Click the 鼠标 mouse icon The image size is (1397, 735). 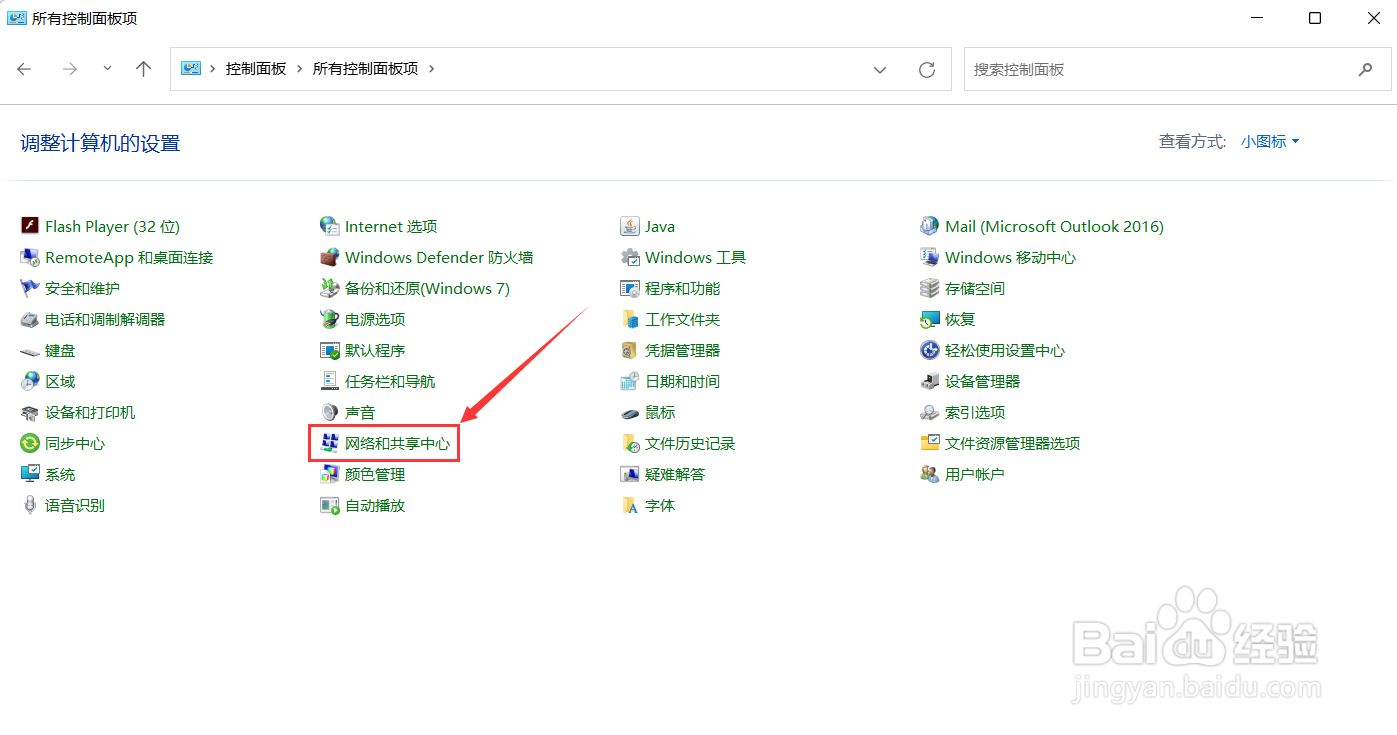[630, 413]
